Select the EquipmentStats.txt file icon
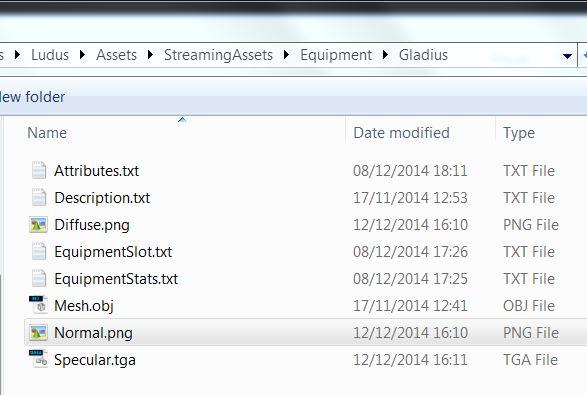 coord(39,278)
